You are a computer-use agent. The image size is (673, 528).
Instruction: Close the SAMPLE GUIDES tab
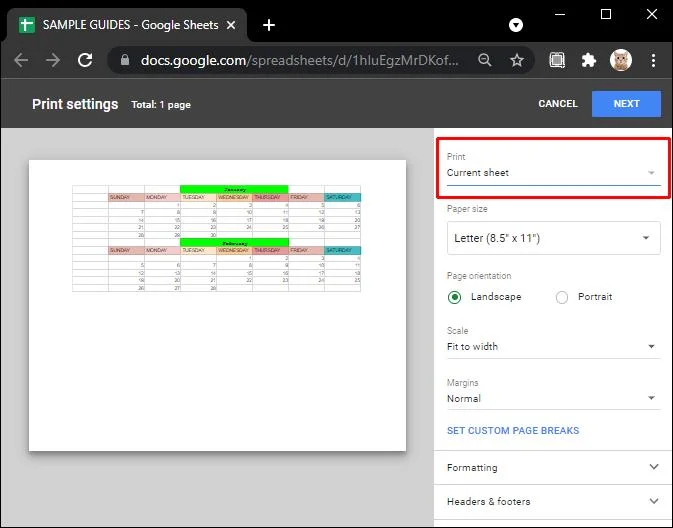(x=231, y=25)
